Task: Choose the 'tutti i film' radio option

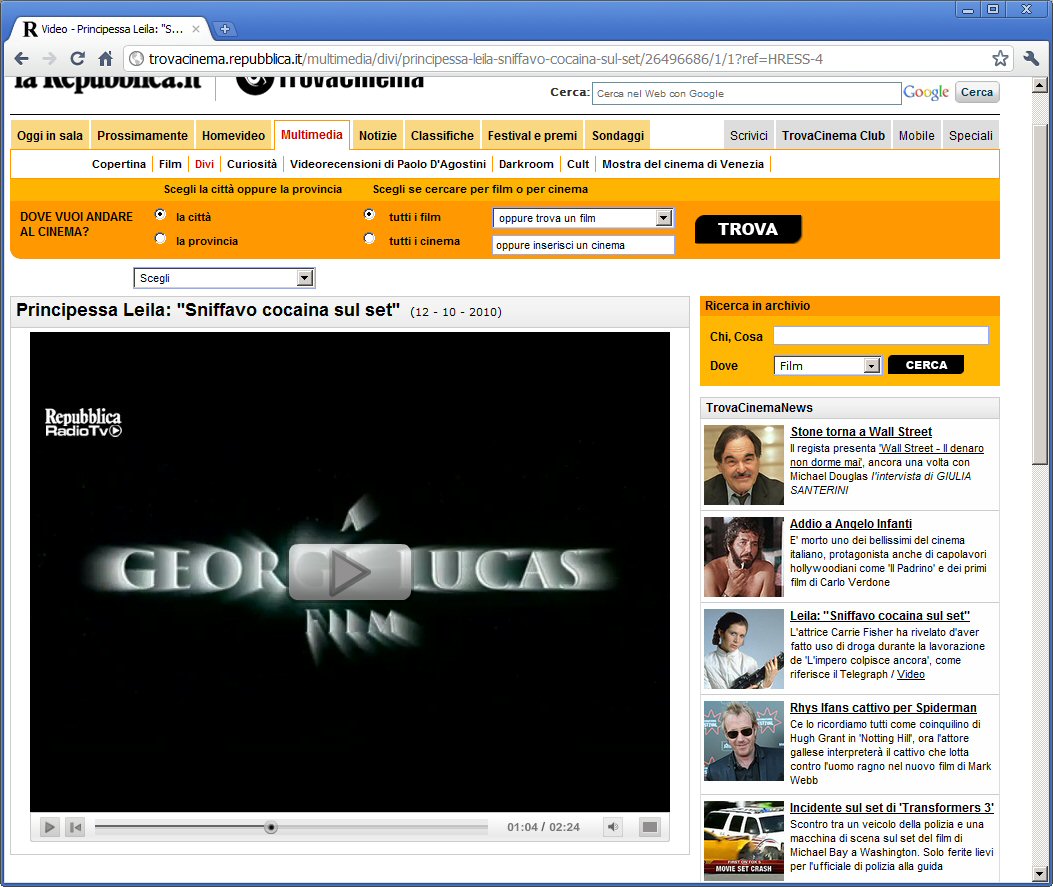Action: click(369, 214)
